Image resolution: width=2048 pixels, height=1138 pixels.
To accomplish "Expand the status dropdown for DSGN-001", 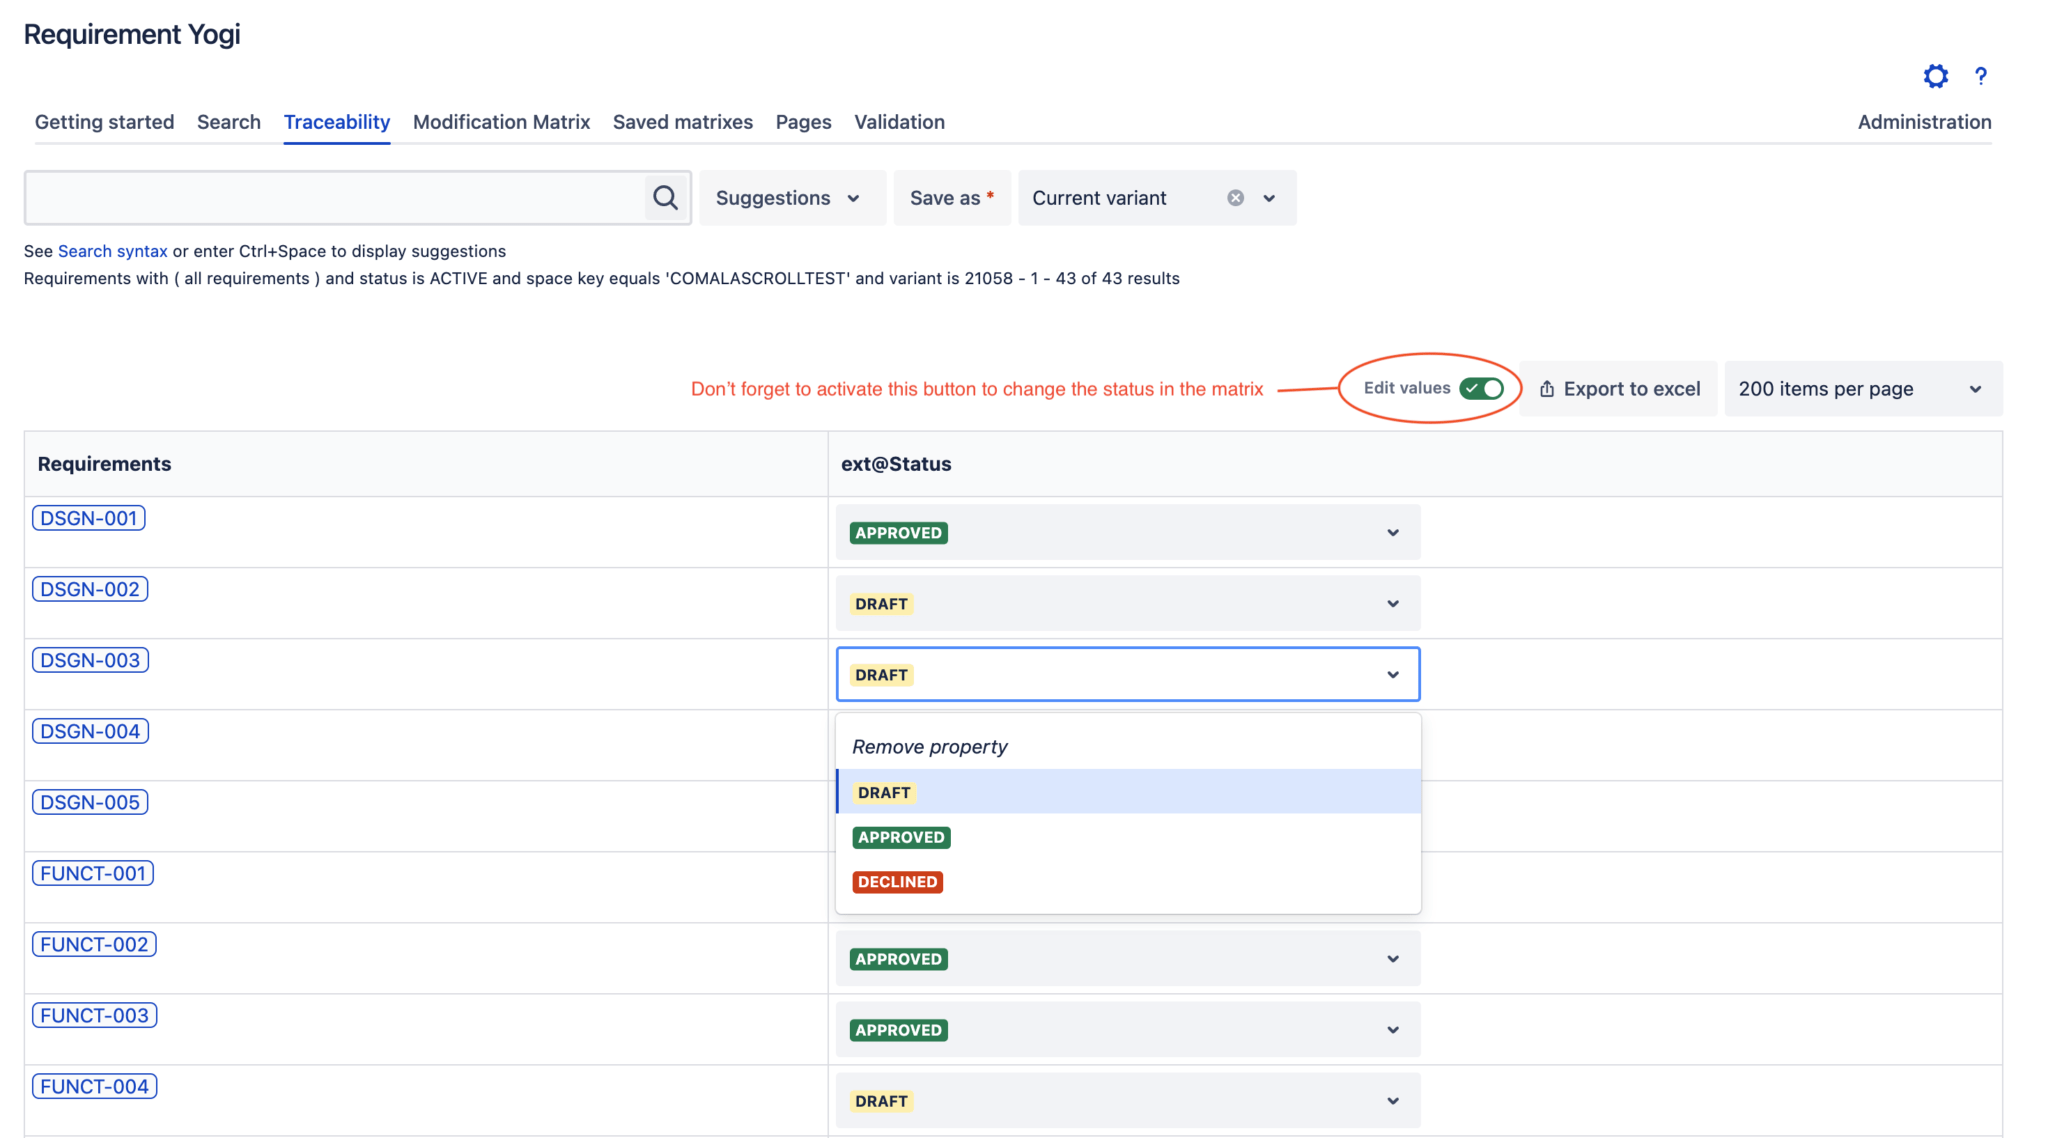I will tap(1392, 532).
